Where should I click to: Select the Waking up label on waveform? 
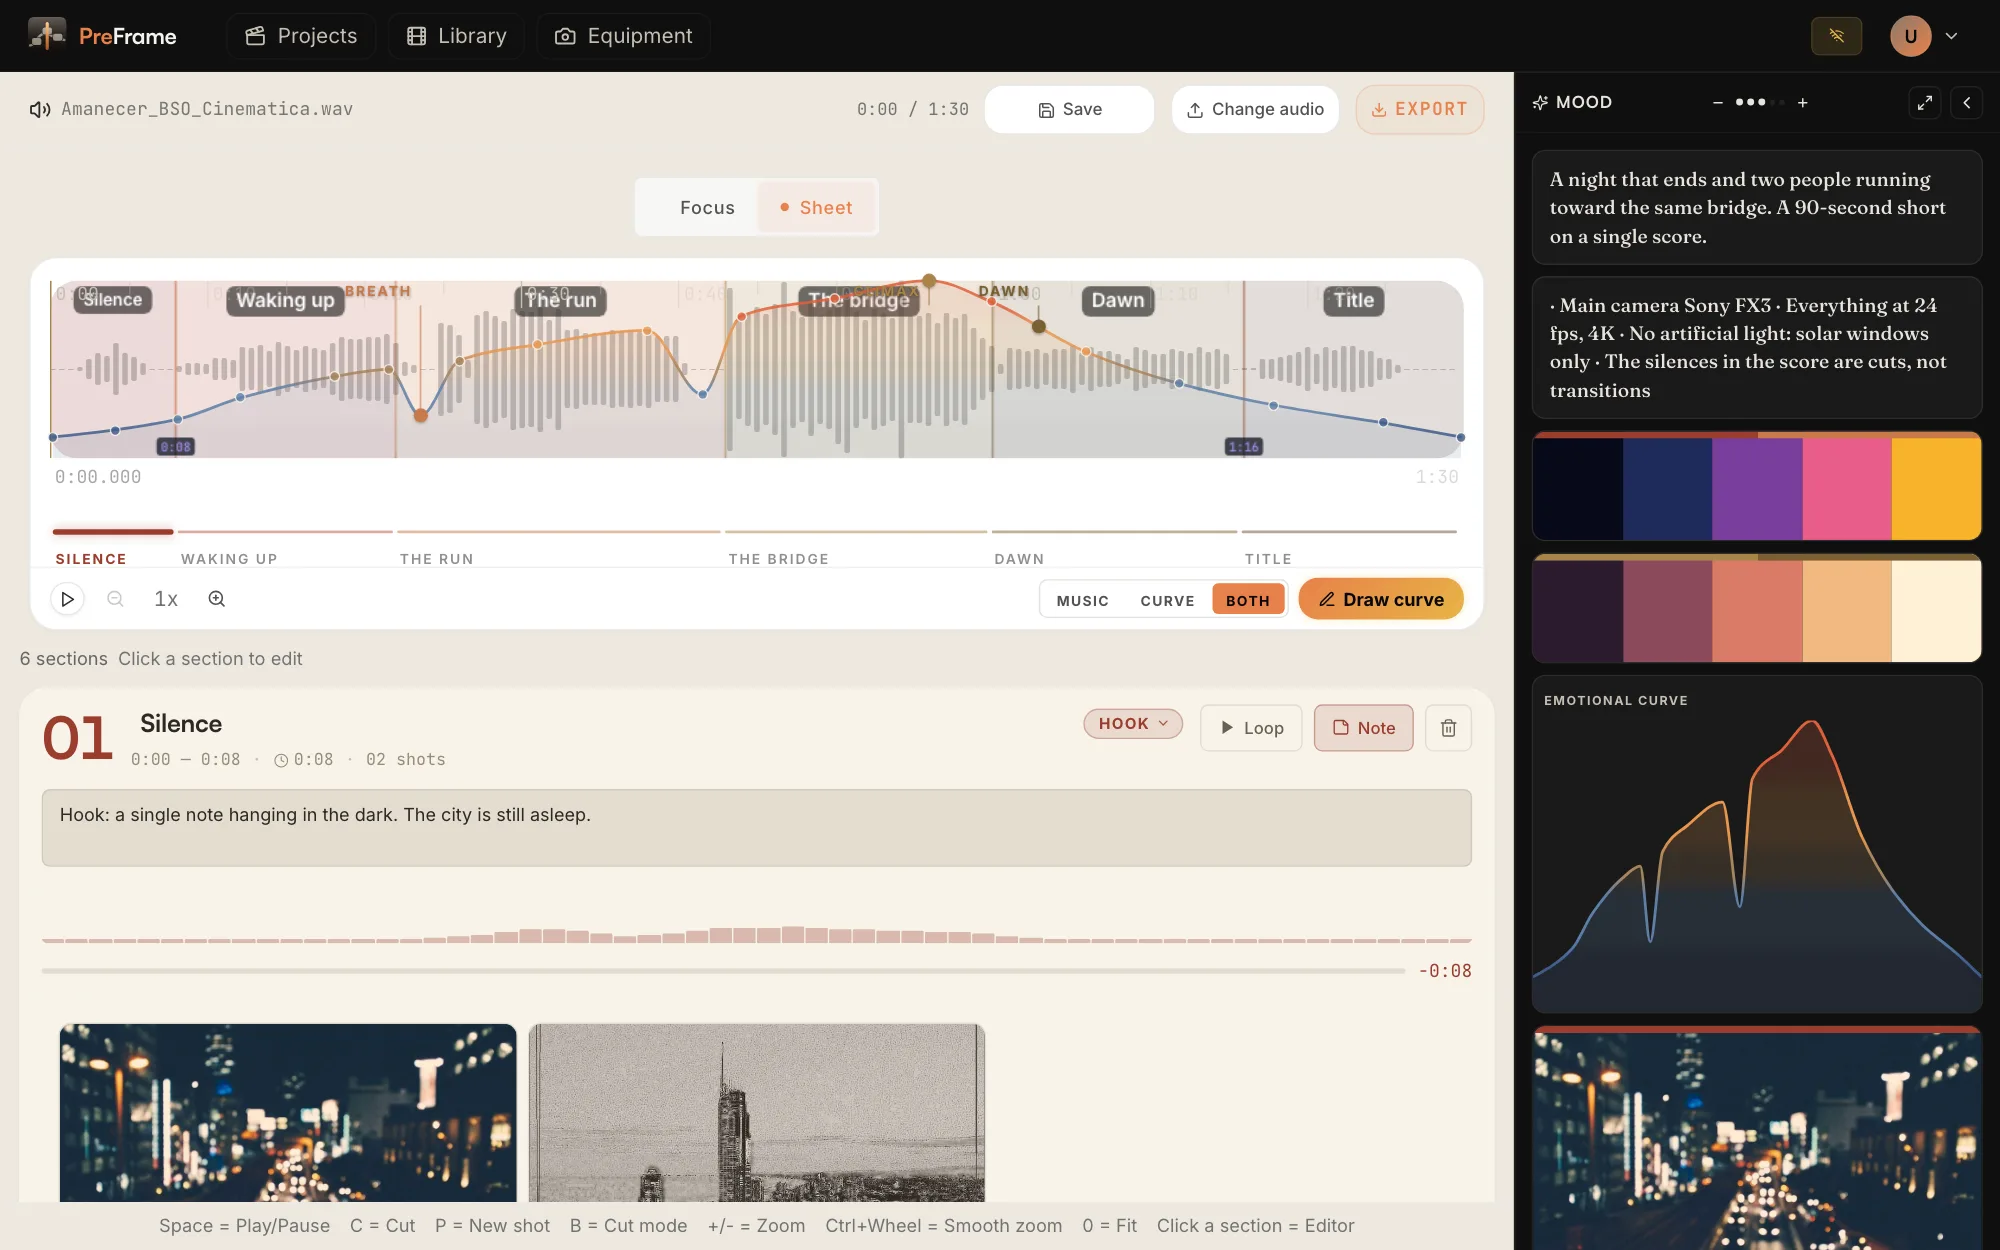tap(285, 301)
